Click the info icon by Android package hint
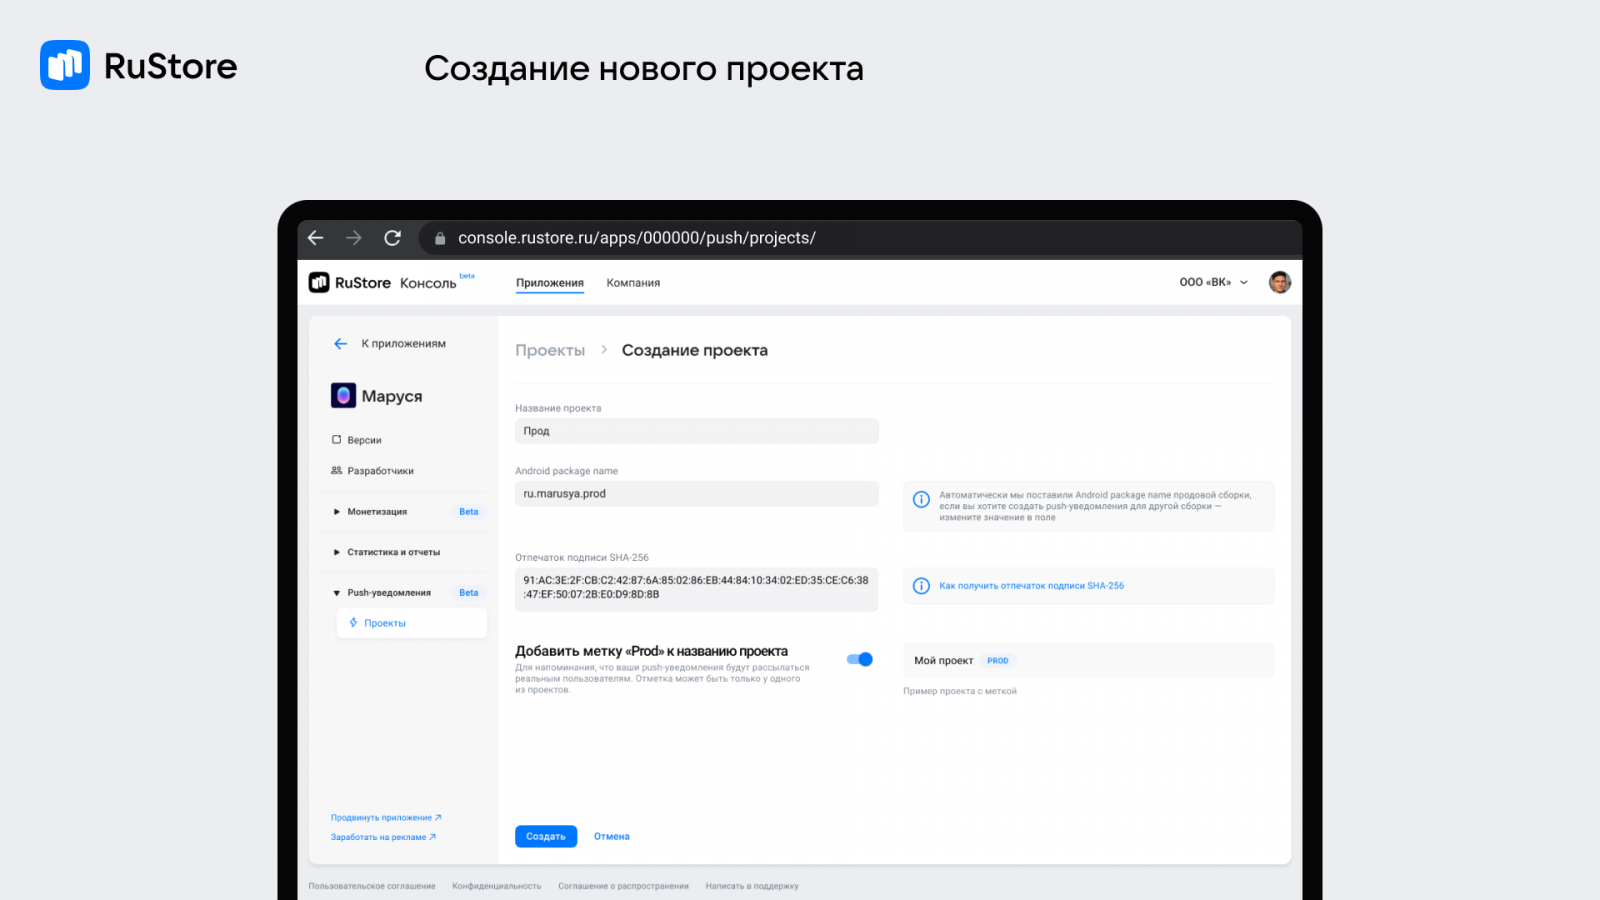 pyautogui.click(x=921, y=499)
